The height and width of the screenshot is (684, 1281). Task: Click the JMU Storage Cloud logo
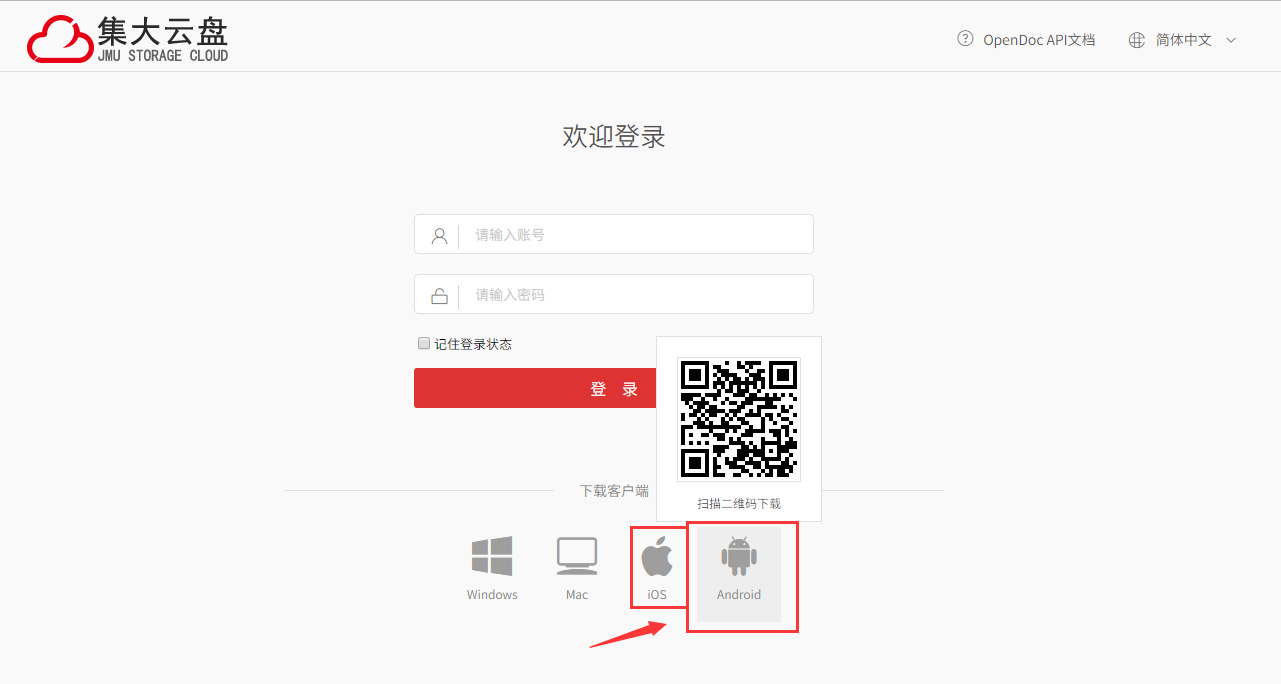coord(128,40)
